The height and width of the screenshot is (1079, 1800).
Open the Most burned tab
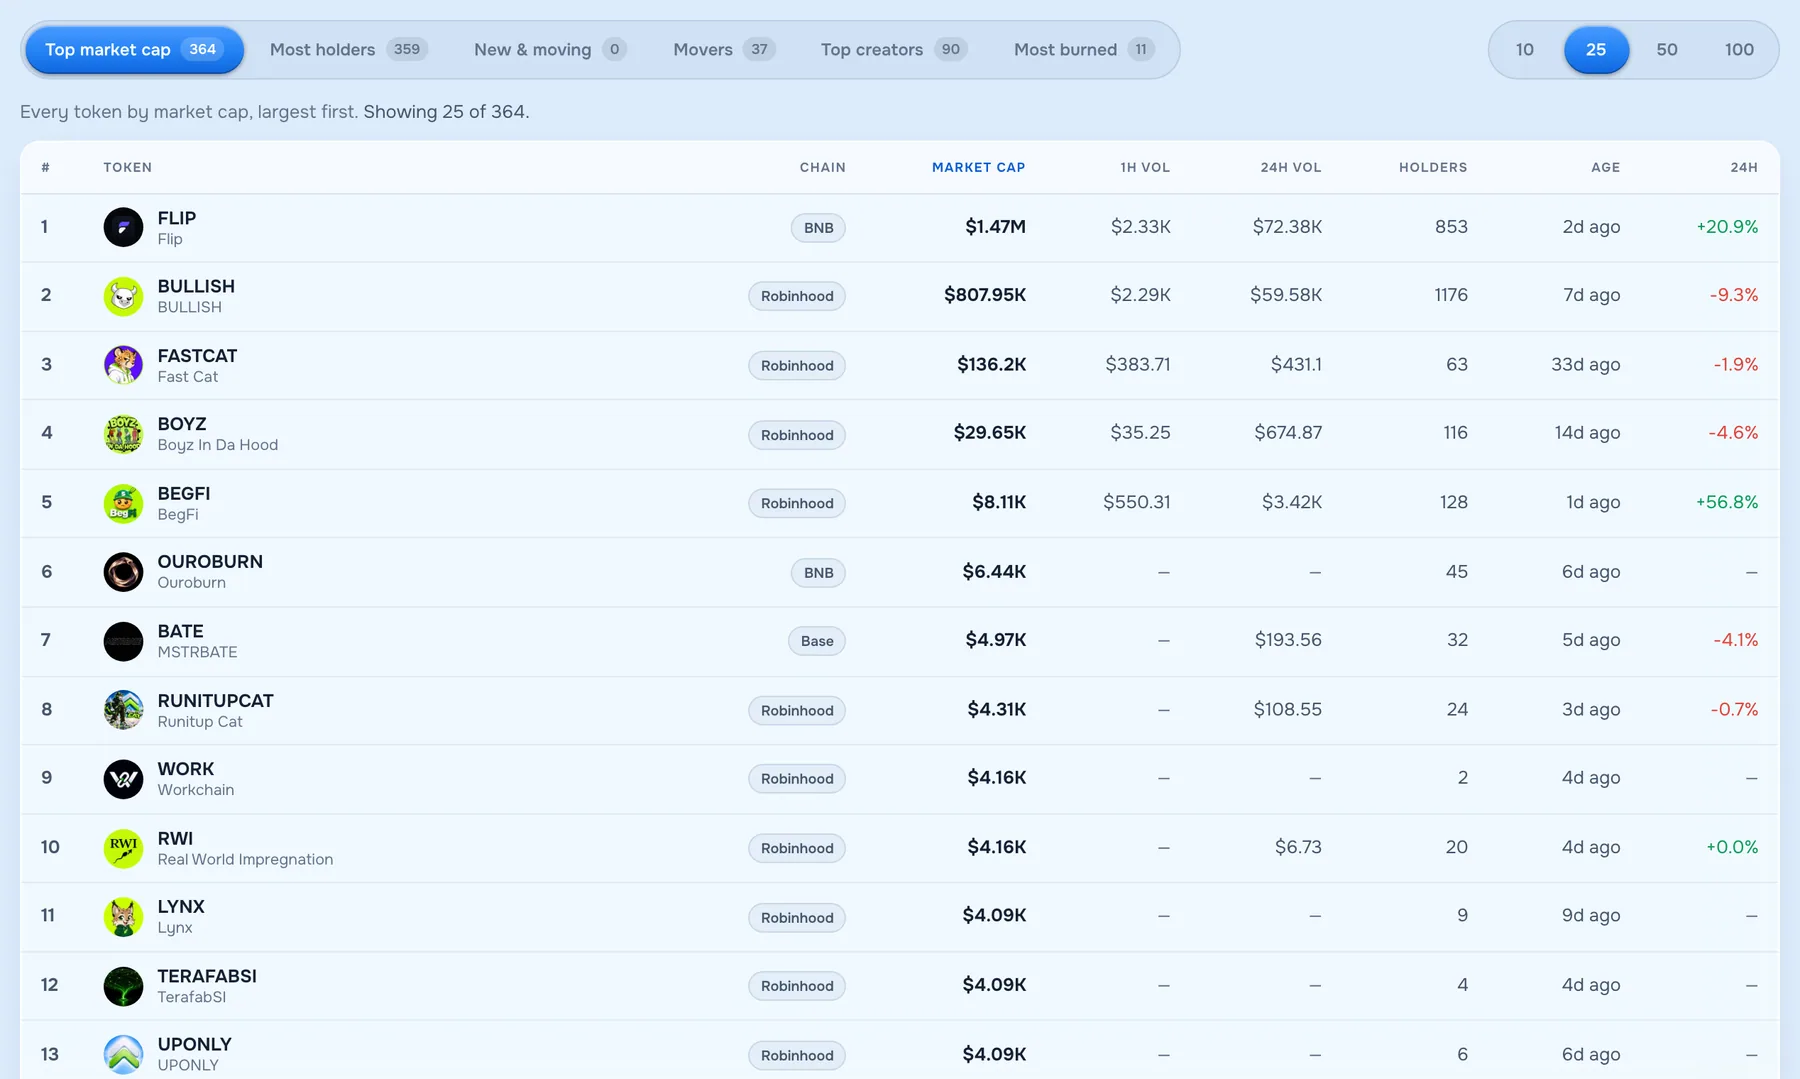pos(1084,50)
